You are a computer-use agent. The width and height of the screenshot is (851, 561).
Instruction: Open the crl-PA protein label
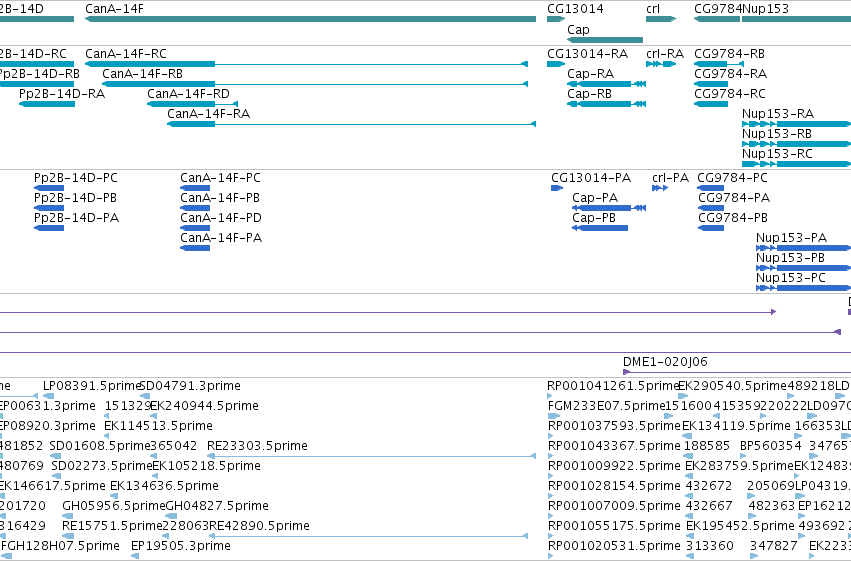(670, 178)
